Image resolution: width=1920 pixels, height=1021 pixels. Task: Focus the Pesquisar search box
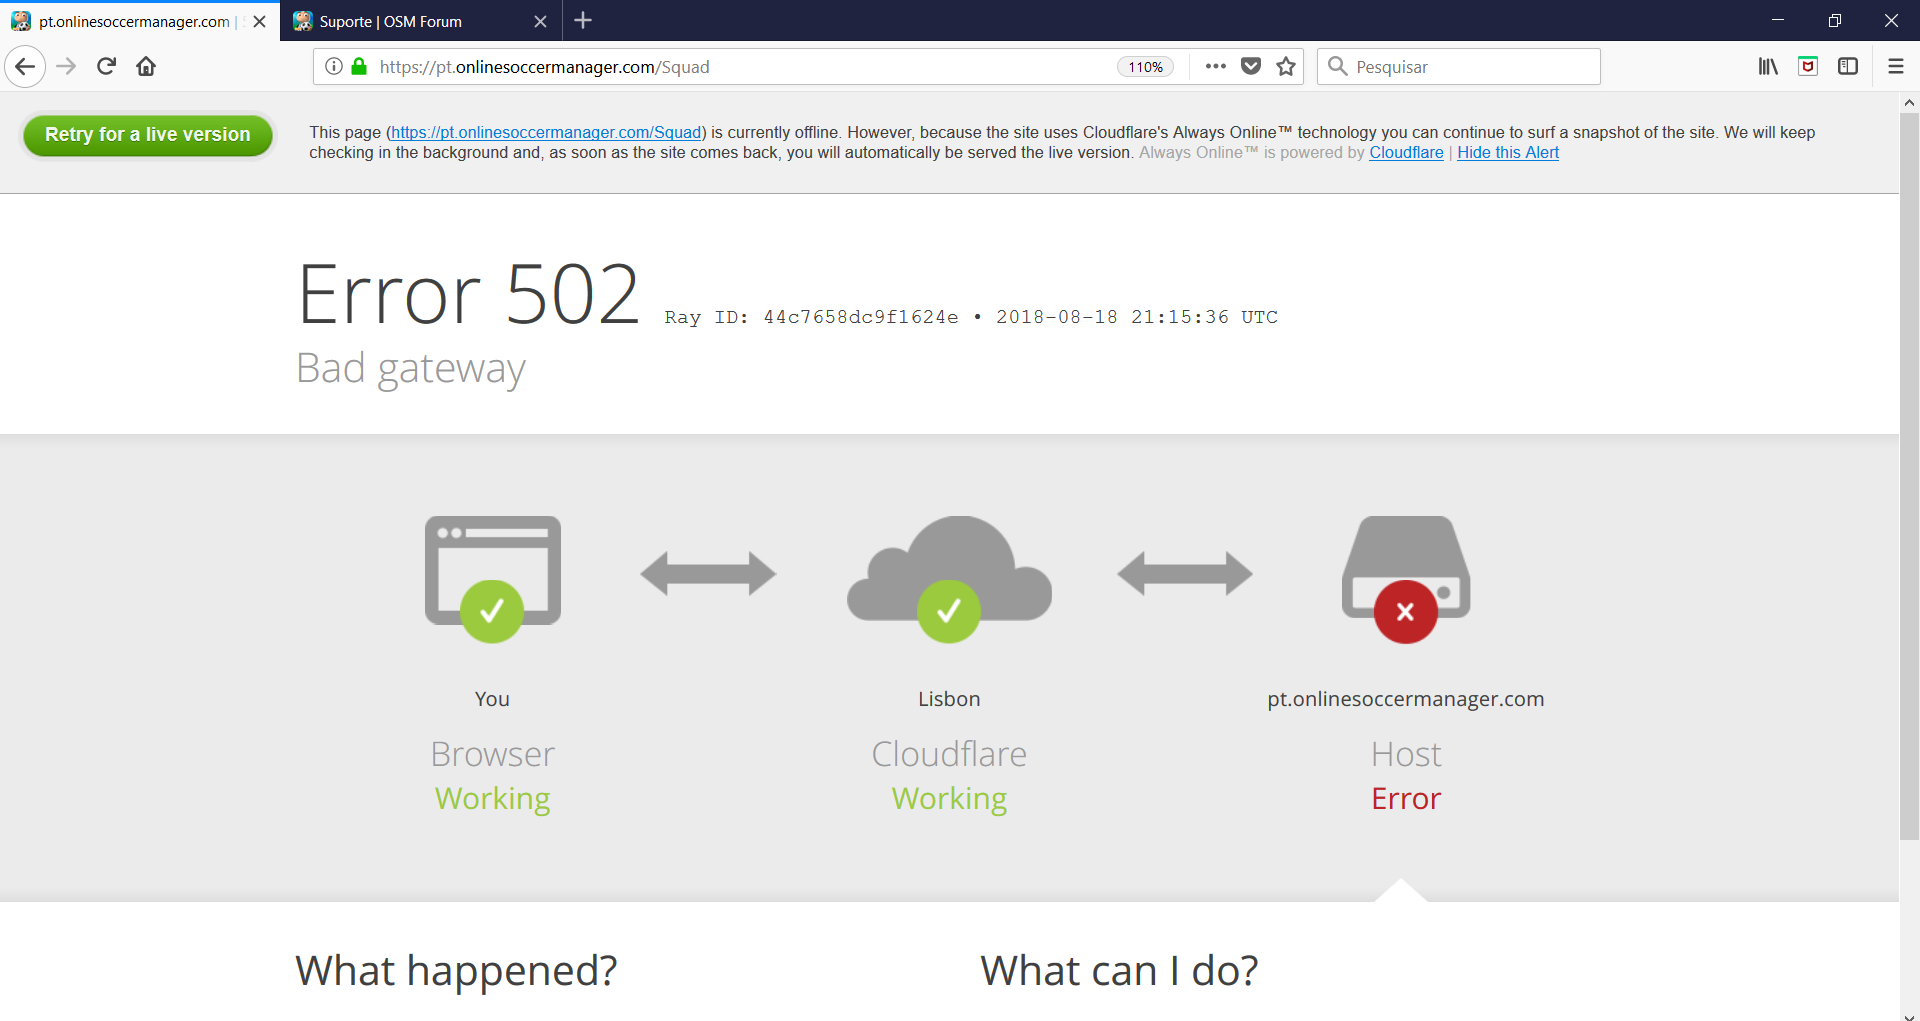(1458, 67)
